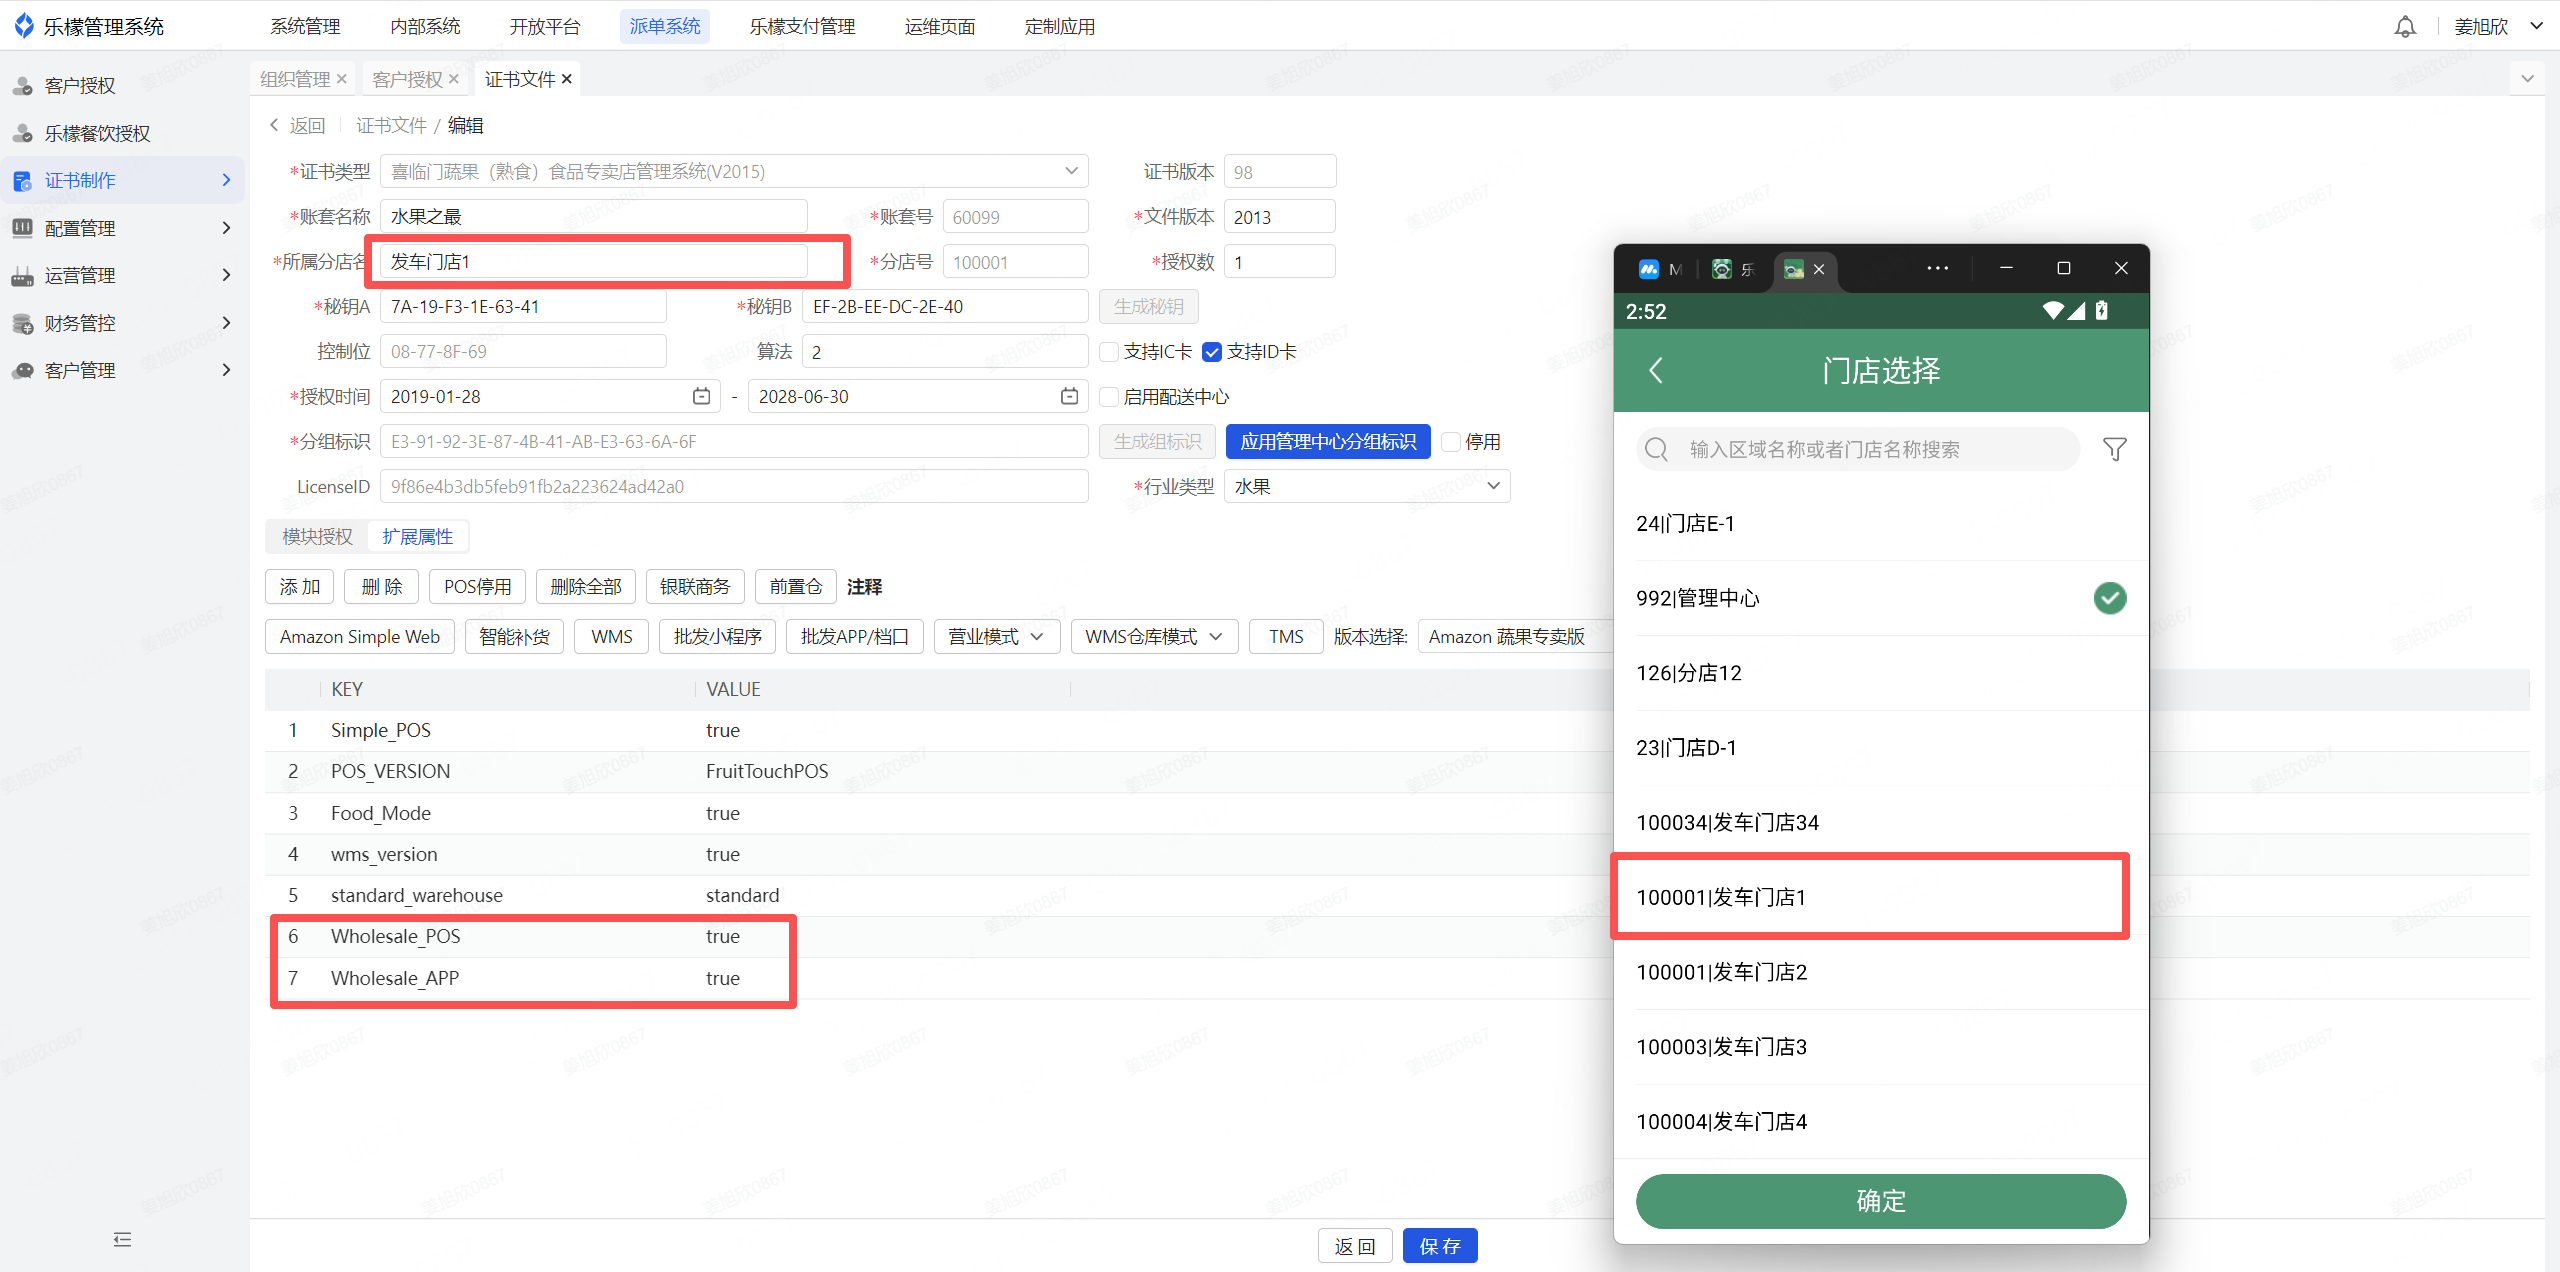Click the 银联商务 button

(695, 587)
